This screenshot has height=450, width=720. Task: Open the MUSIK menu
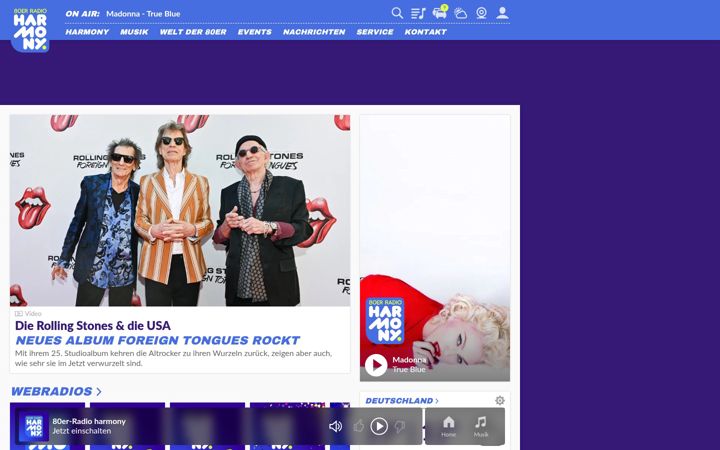pyautogui.click(x=134, y=32)
